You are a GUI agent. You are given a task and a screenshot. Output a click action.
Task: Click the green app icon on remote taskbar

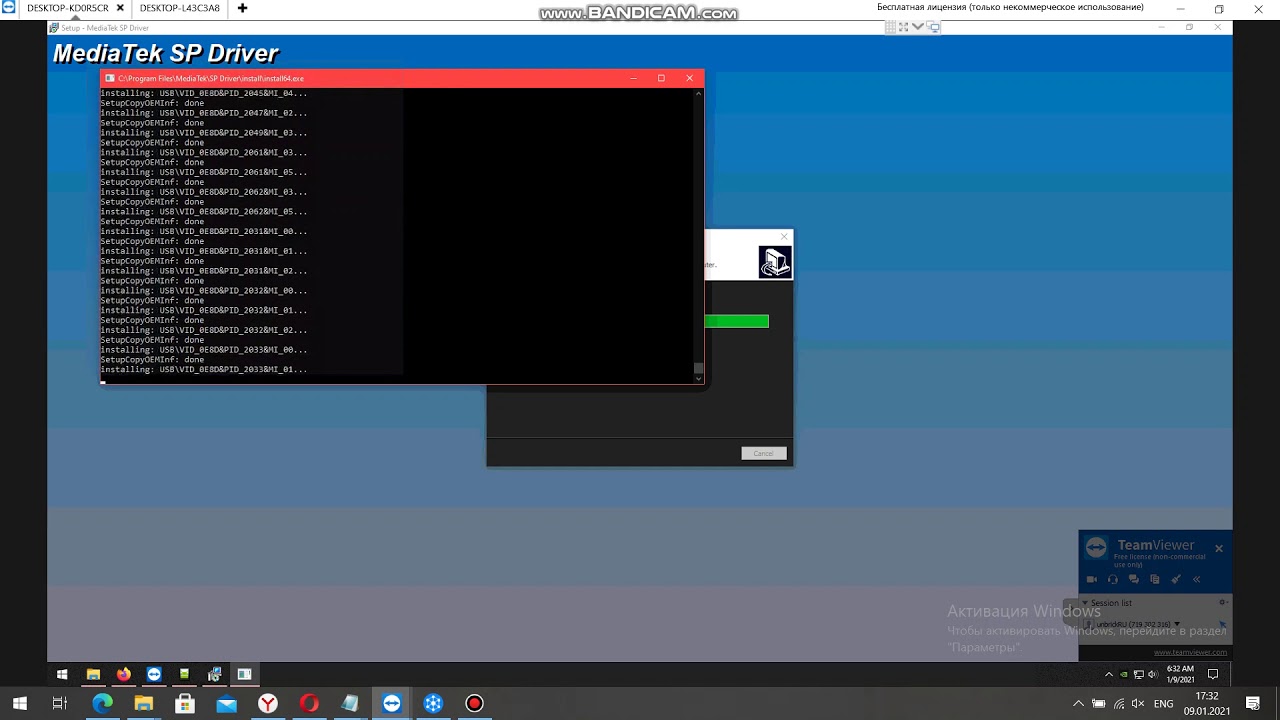click(x=184, y=674)
